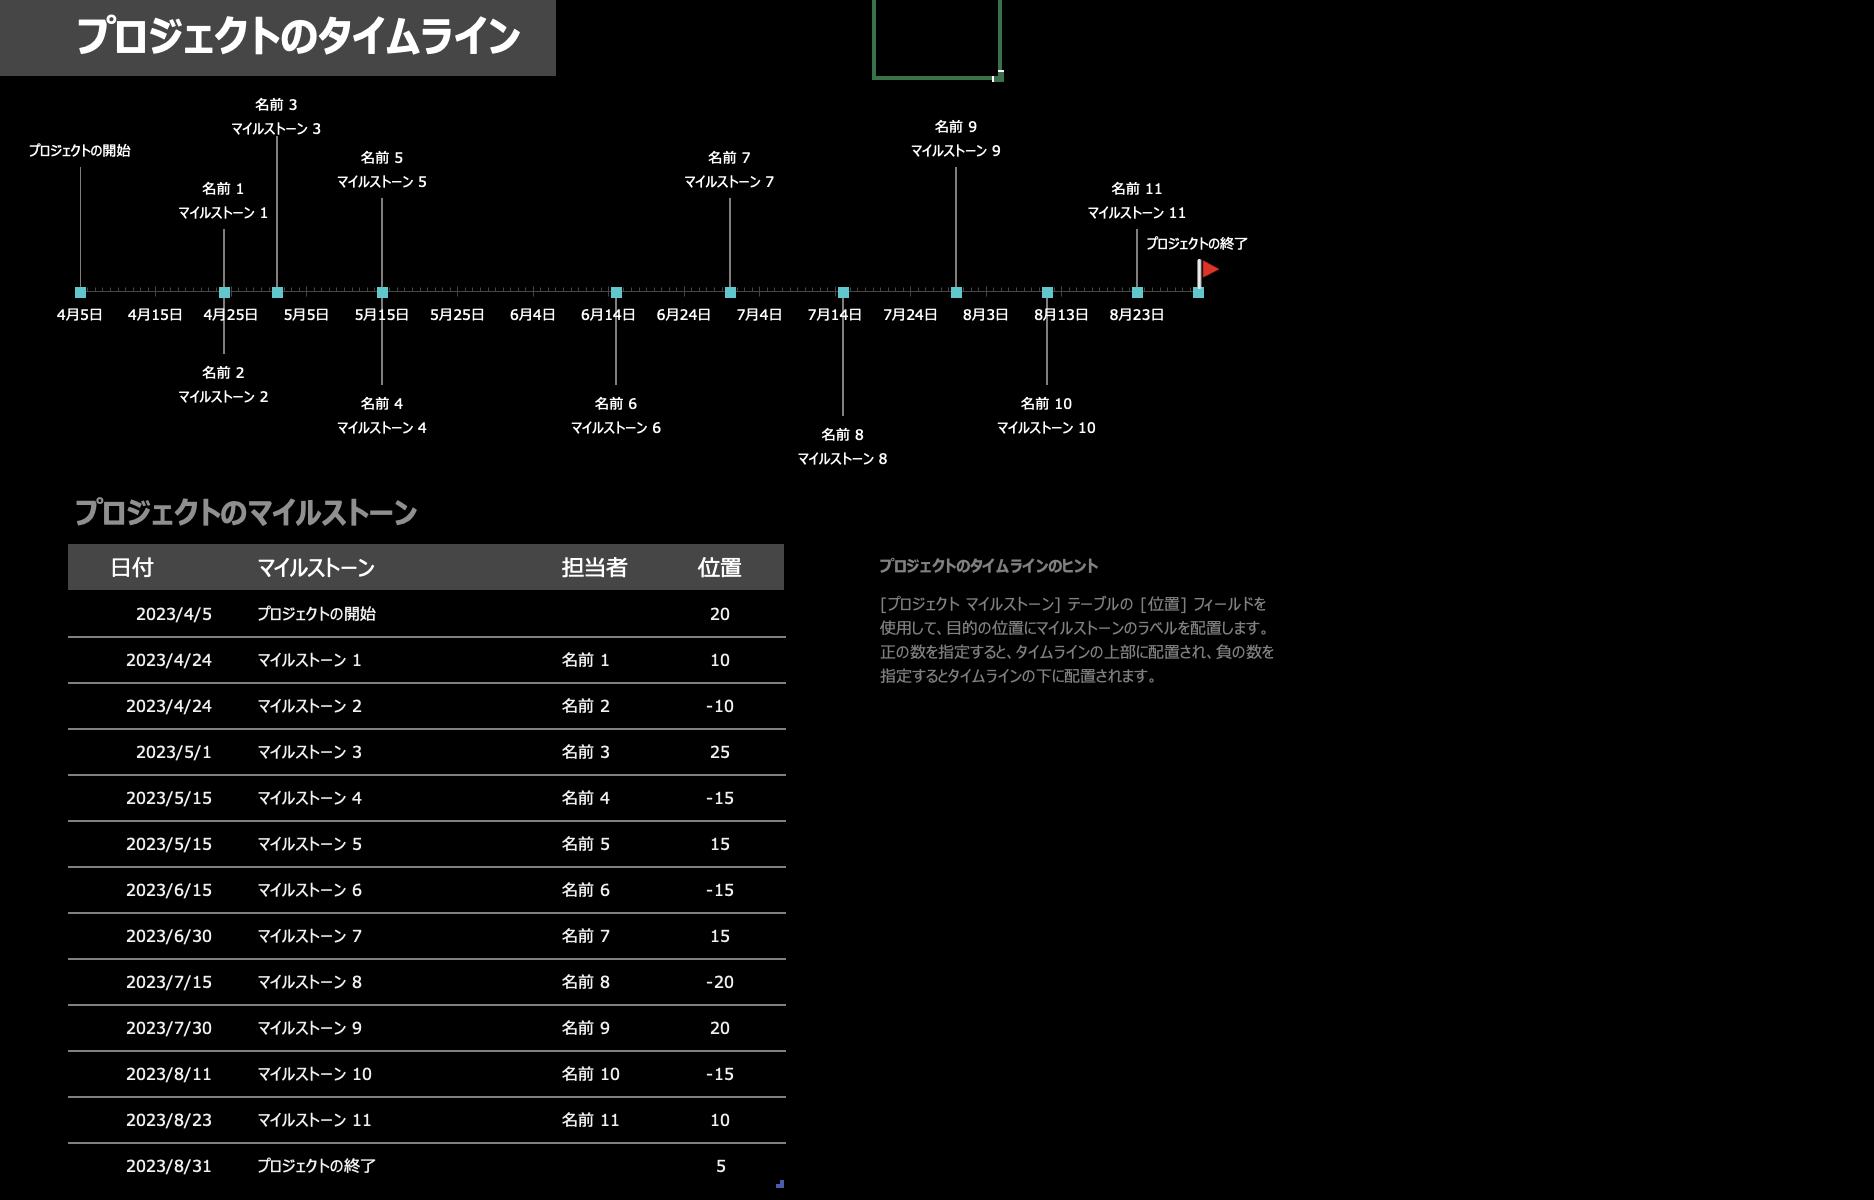
Task: Select the start marker above 4月5日
Action: (80, 293)
